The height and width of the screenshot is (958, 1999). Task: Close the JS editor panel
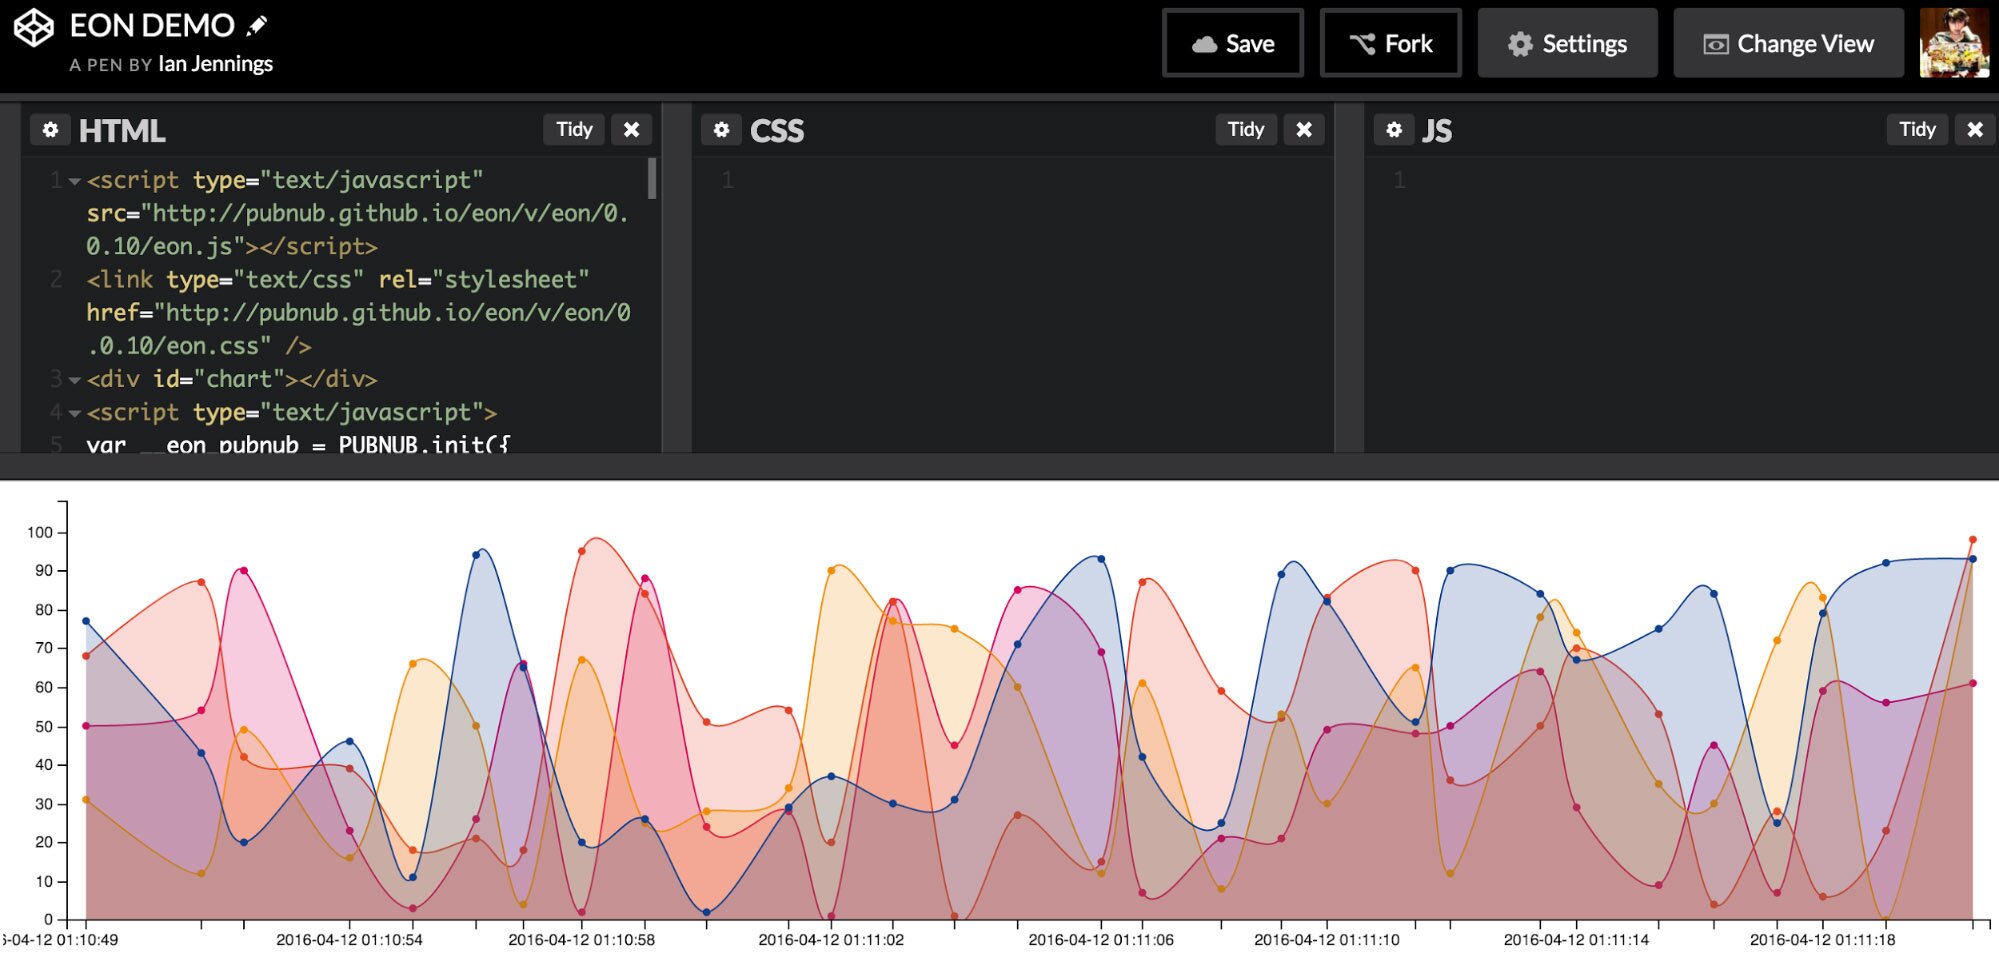[x=1974, y=130]
